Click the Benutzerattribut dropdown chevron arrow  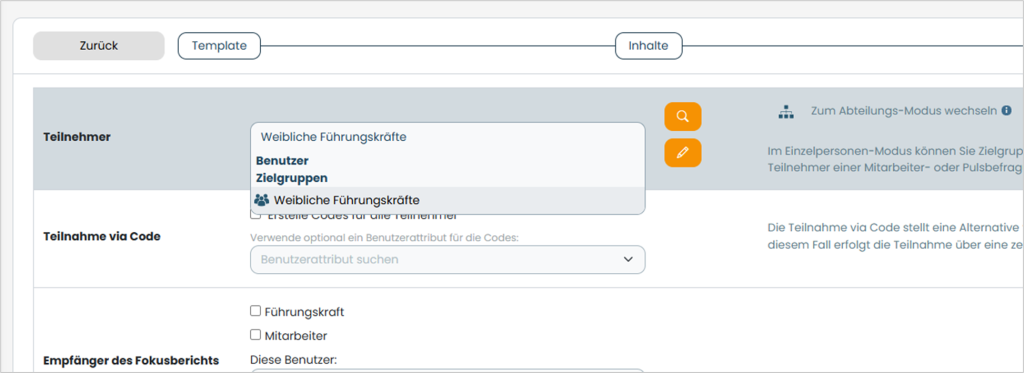pyautogui.click(x=628, y=259)
